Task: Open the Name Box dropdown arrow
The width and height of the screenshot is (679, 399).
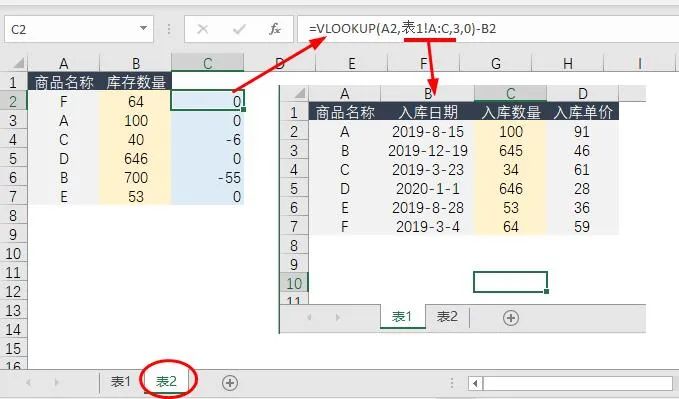Action: 143,29
